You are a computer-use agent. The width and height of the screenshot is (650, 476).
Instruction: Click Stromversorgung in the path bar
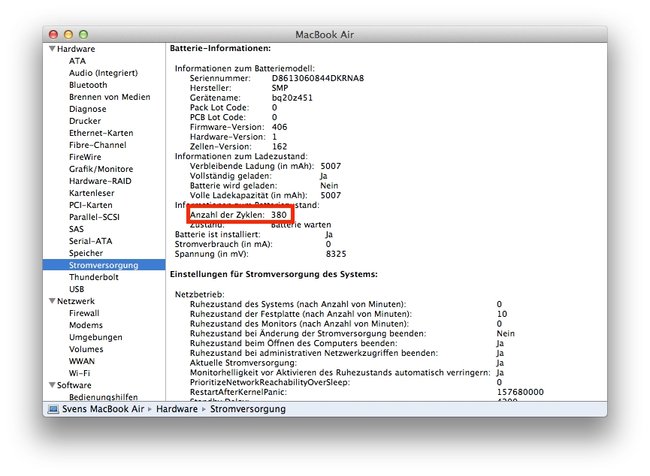click(x=248, y=409)
